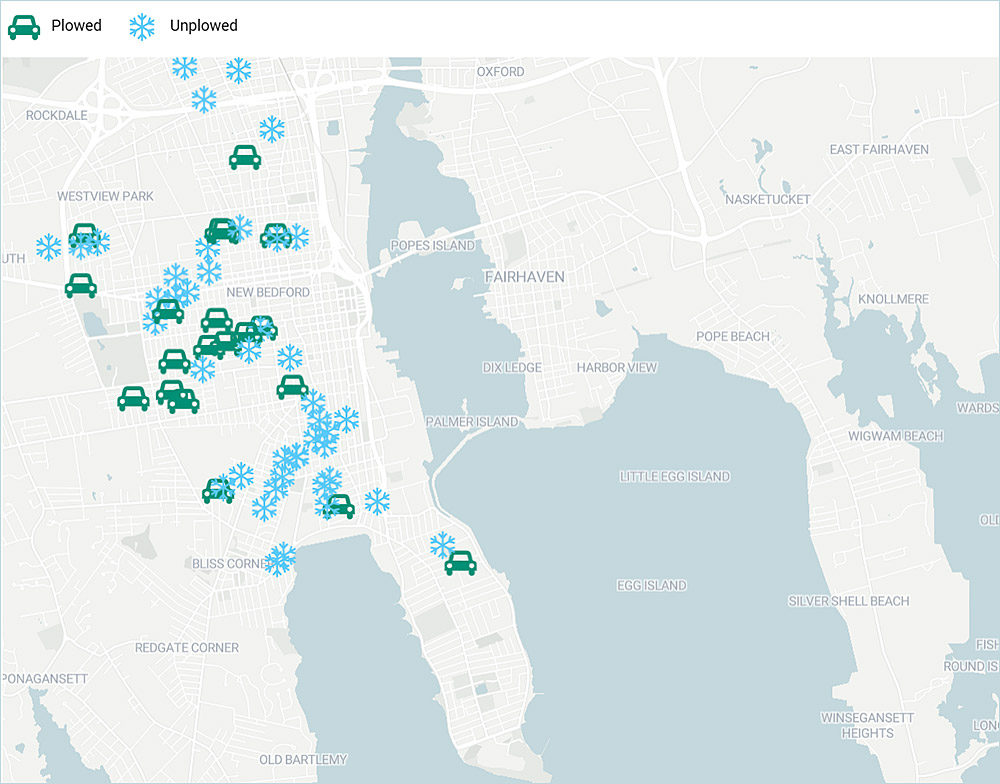The width and height of the screenshot is (1000, 784).
Task: Select the Redgate Corner map label
Action: click(x=187, y=648)
